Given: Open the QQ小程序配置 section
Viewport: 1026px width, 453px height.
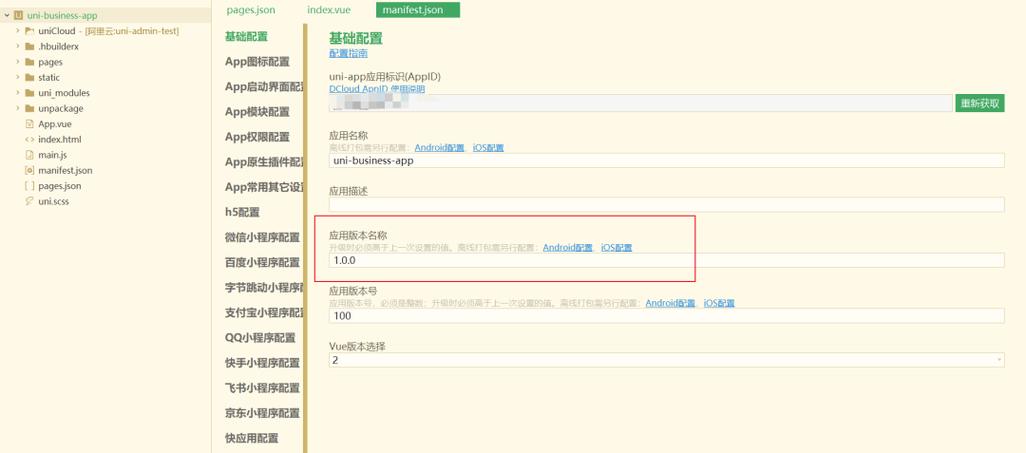Looking at the screenshot, I should [260, 338].
